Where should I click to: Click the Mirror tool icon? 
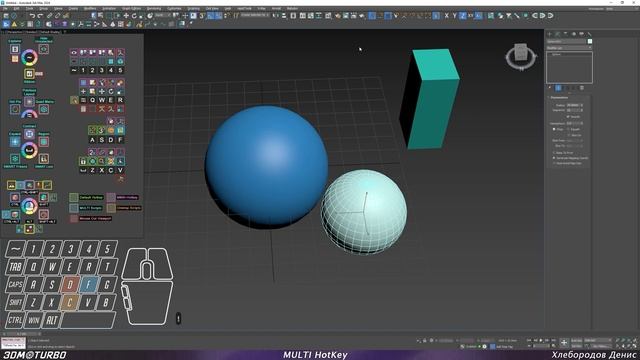tap(276, 16)
